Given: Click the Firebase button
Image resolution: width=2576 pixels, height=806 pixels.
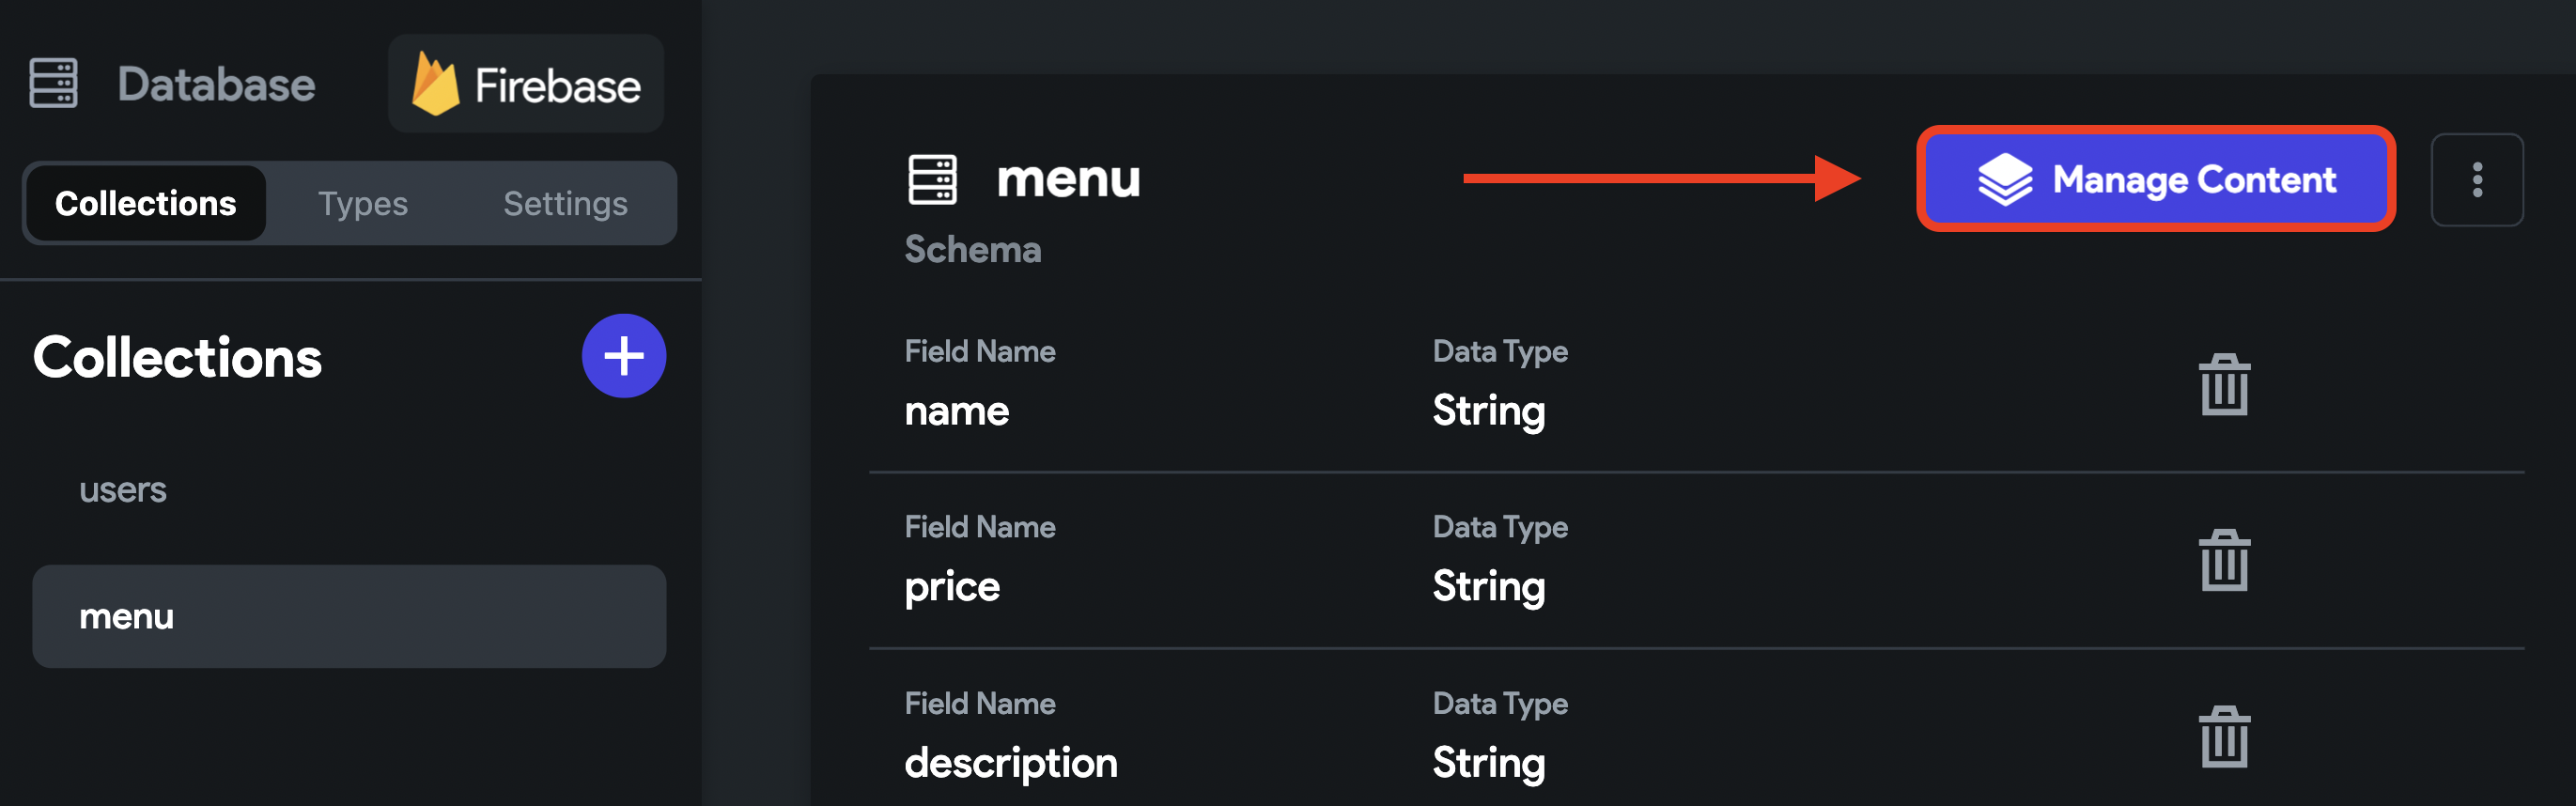Looking at the screenshot, I should tap(526, 83).
